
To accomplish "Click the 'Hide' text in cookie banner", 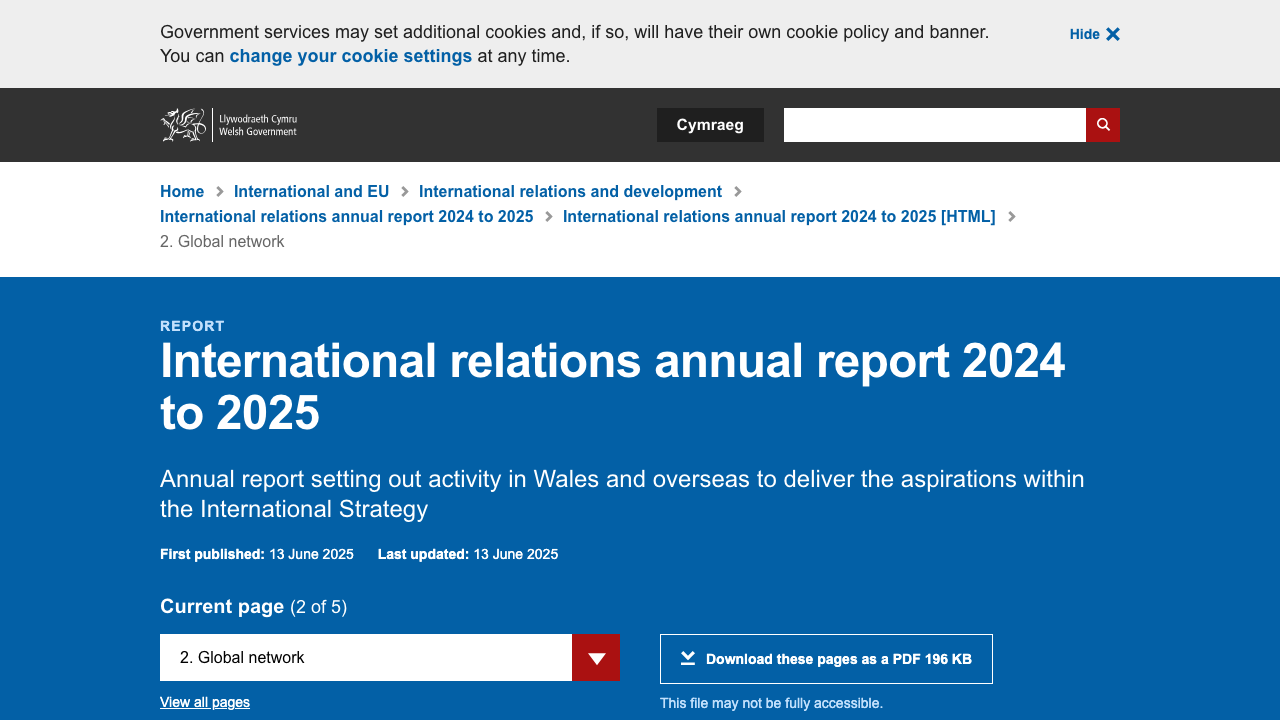I will pyautogui.click(x=1084, y=34).
